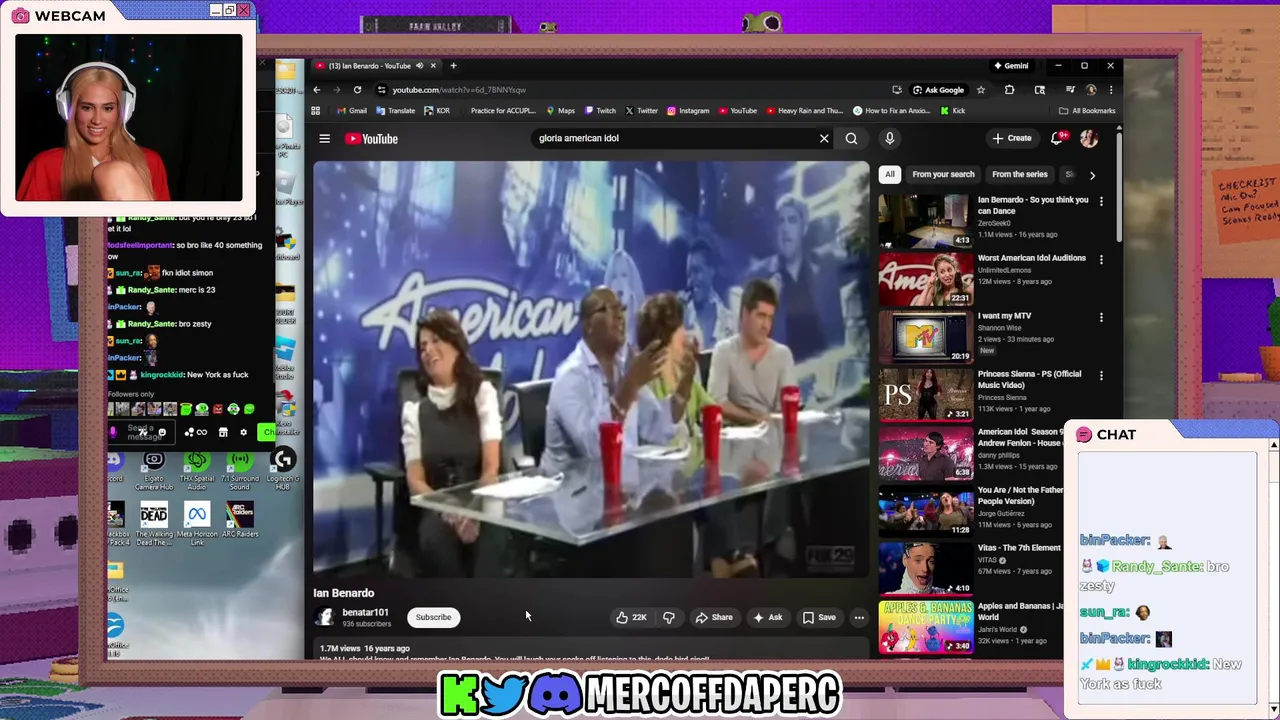Viewport: 1280px width, 720px height.
Task: Open Instagram bookmark
Action: pyautogui.click(x=688, y=111)
